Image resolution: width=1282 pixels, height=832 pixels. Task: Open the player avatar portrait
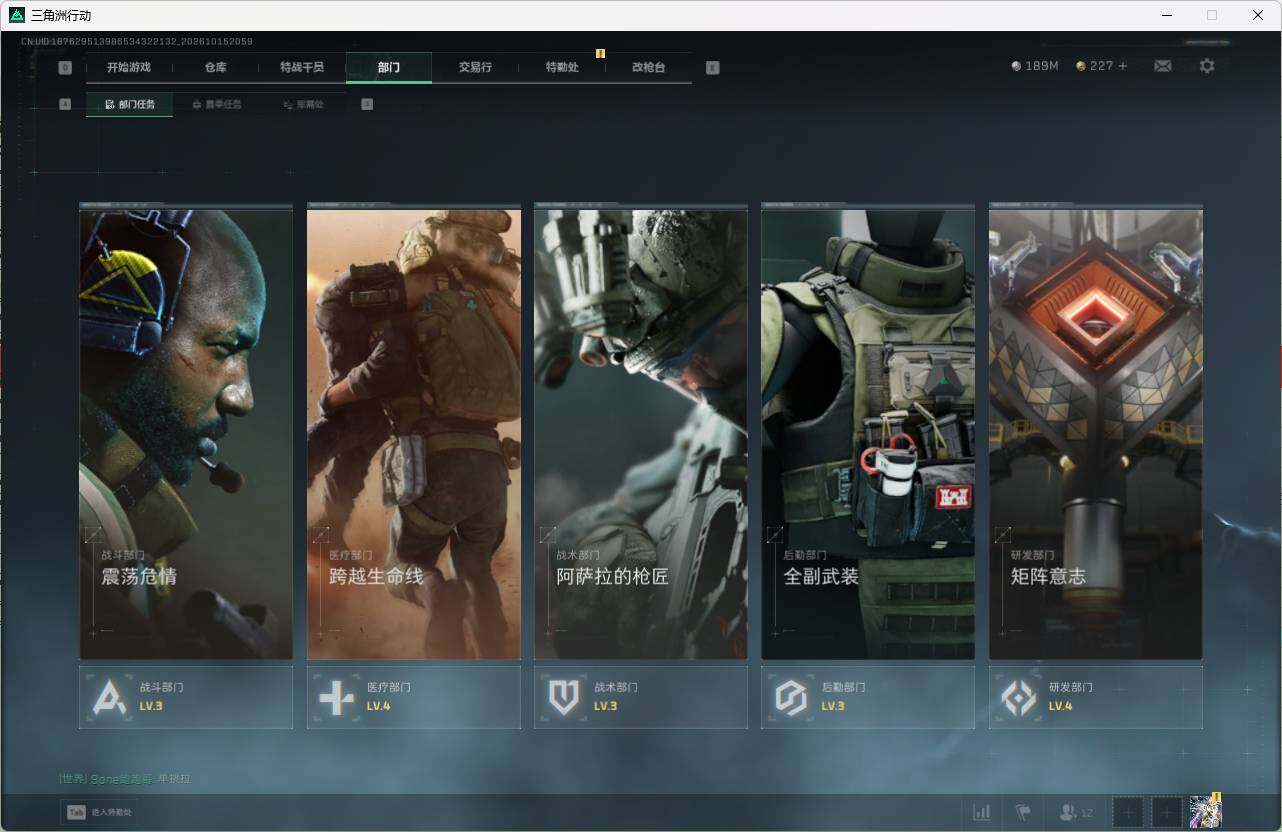coord(1205,811)
